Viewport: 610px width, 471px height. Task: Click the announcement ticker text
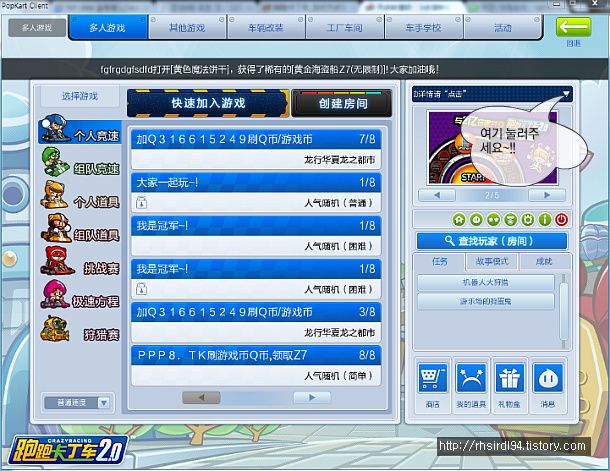(269, 70)
